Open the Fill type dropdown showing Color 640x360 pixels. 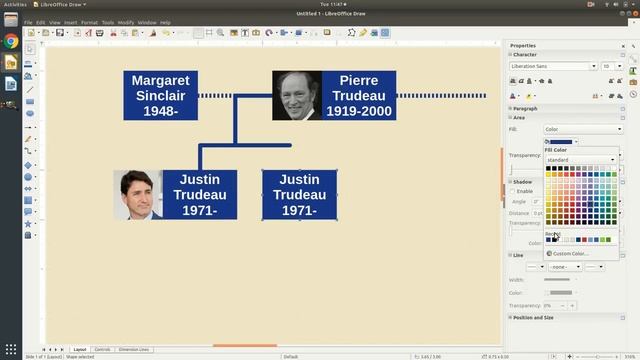[x=584, y=129]
